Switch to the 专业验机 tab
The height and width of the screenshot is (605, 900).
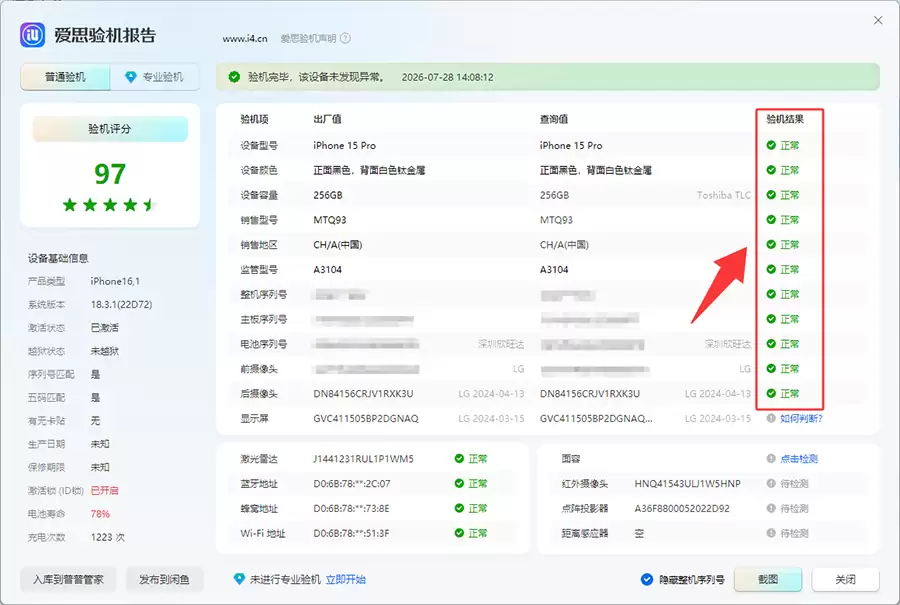[155, 77]
